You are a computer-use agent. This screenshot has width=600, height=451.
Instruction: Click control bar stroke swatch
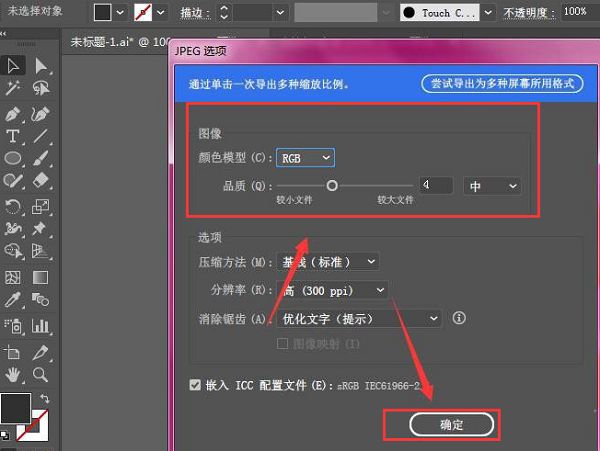143,13
